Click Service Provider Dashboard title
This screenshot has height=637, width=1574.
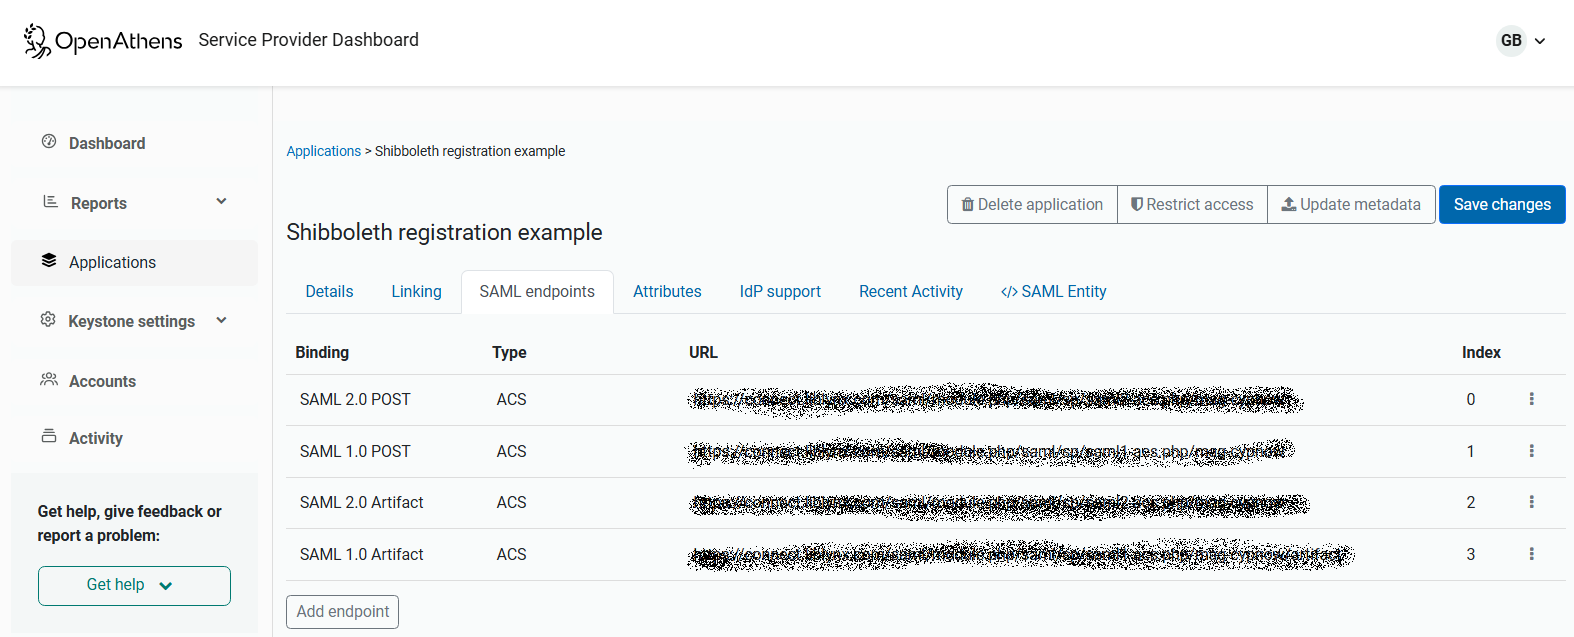(308, 40)
